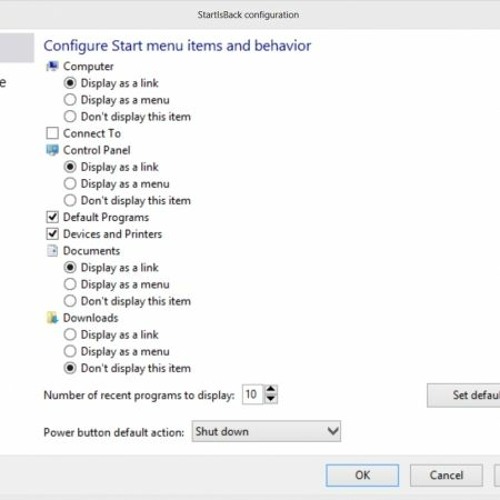
Task: Click the Documents item icon
Action: [52, 251]
